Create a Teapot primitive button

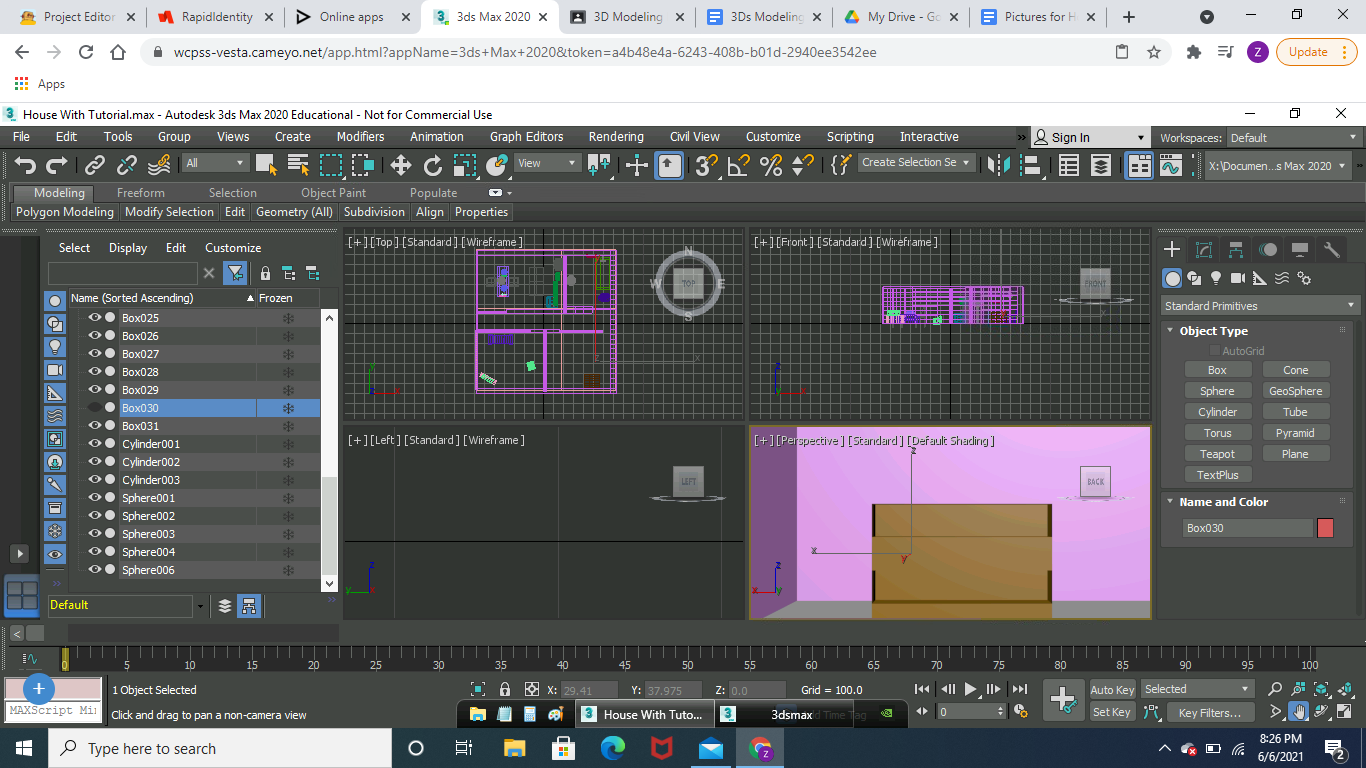coord(1217,454)
